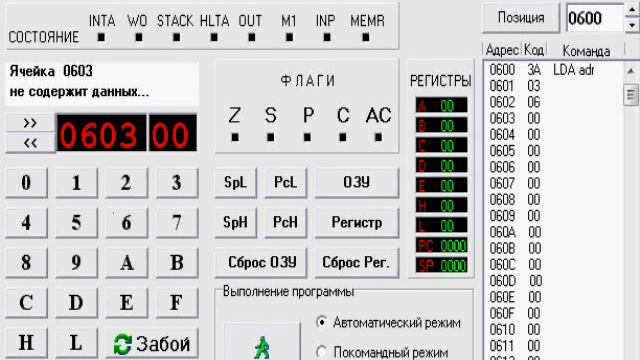Select memory row 060A
The width and height of the screenshot is (640, 360).
point(553,232)
